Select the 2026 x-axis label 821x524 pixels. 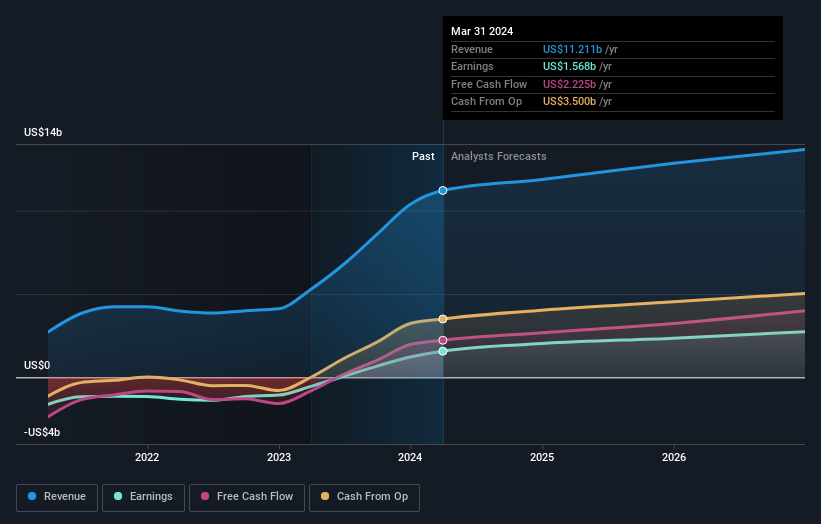[x=674, y=458]
